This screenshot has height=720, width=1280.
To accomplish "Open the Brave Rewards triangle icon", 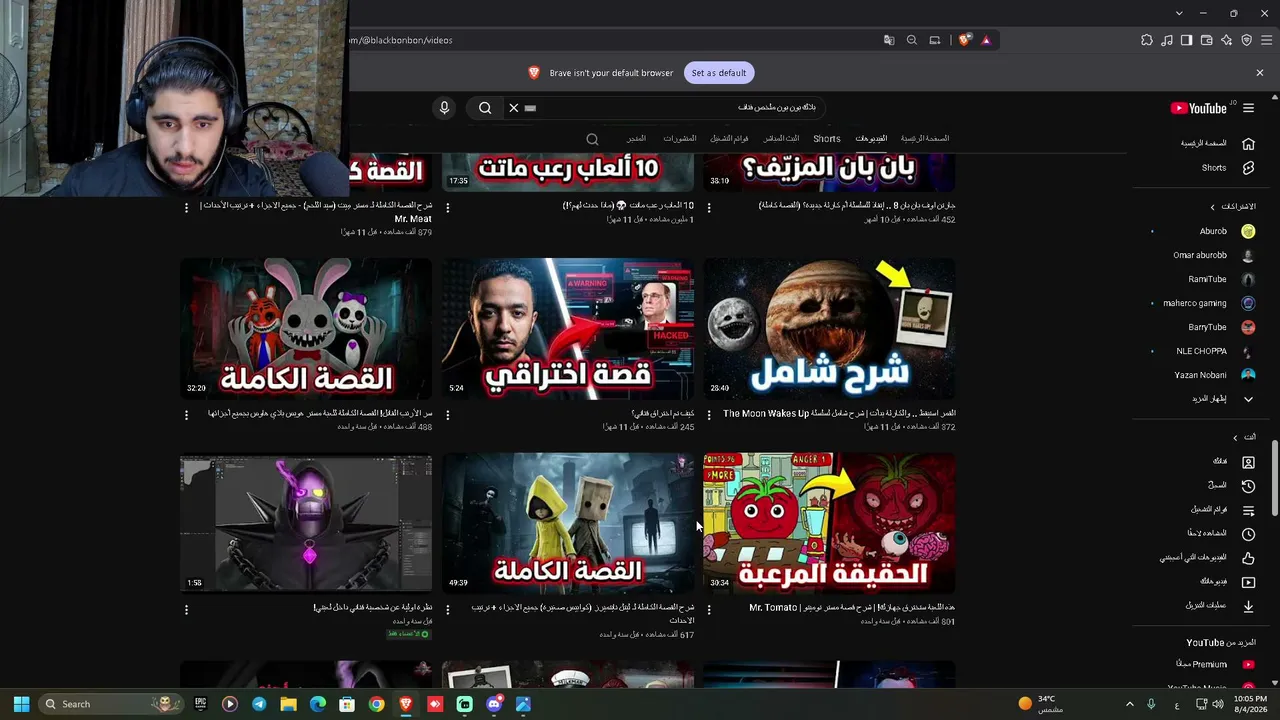I will (x=986, y=40).
